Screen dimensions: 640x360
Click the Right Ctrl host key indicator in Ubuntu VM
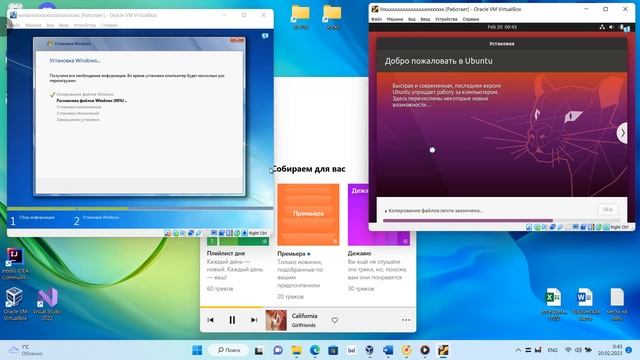tap(620, 227)
